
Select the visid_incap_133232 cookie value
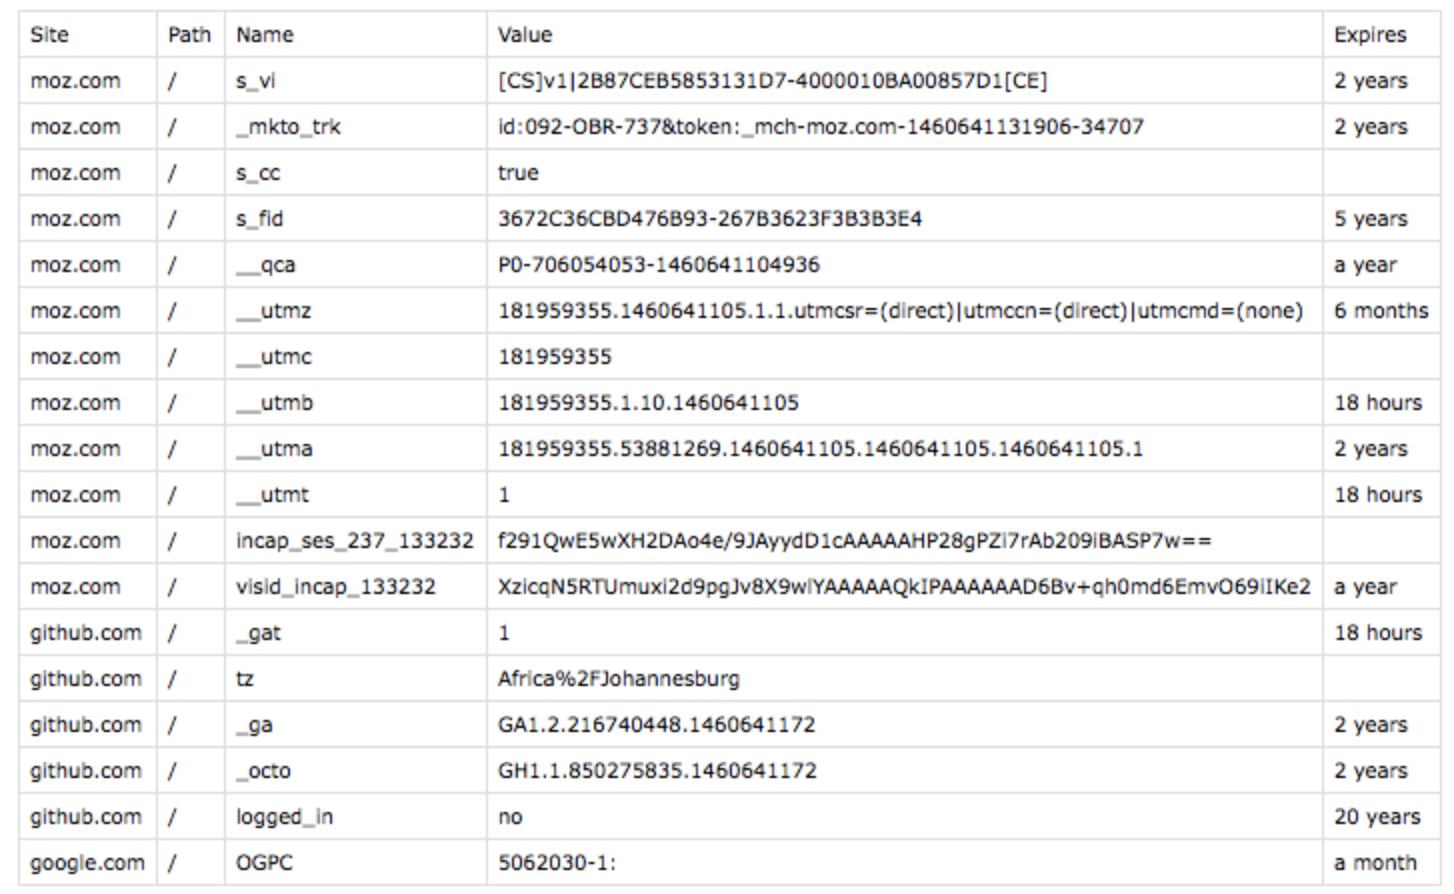(904, 587)
